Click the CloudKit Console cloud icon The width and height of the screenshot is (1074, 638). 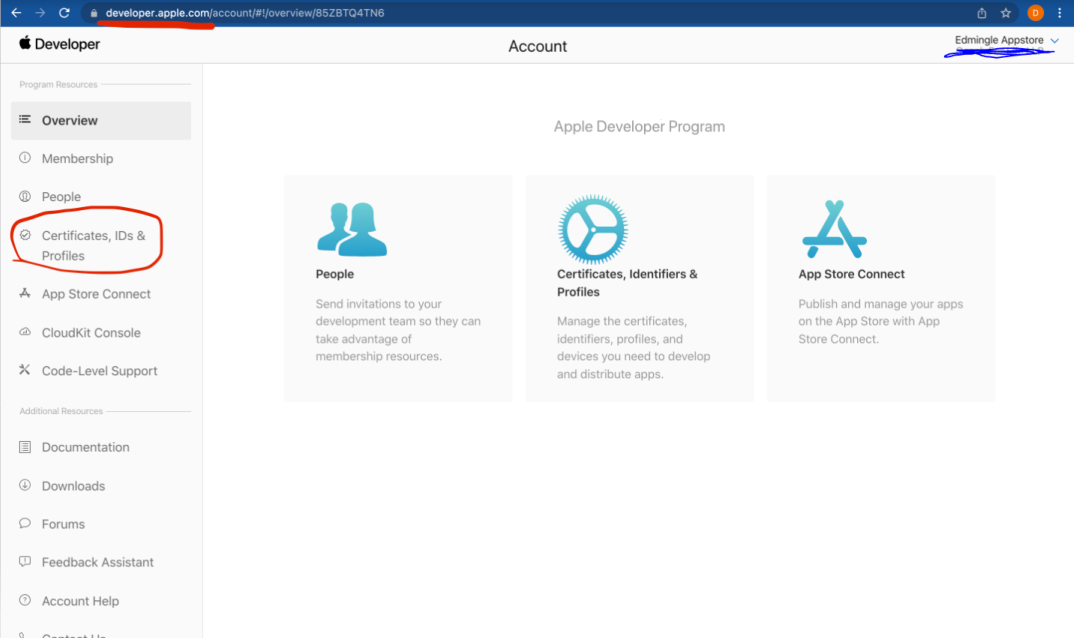[25, 332]
